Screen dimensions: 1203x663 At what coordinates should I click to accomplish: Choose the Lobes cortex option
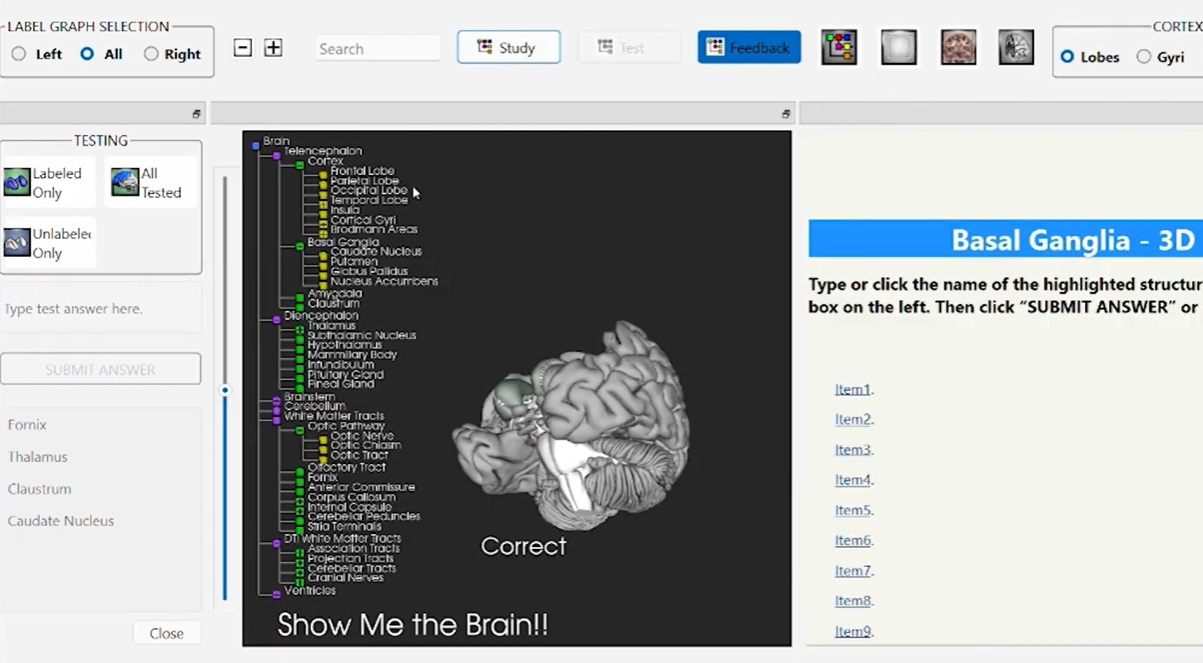(1067, 57)
